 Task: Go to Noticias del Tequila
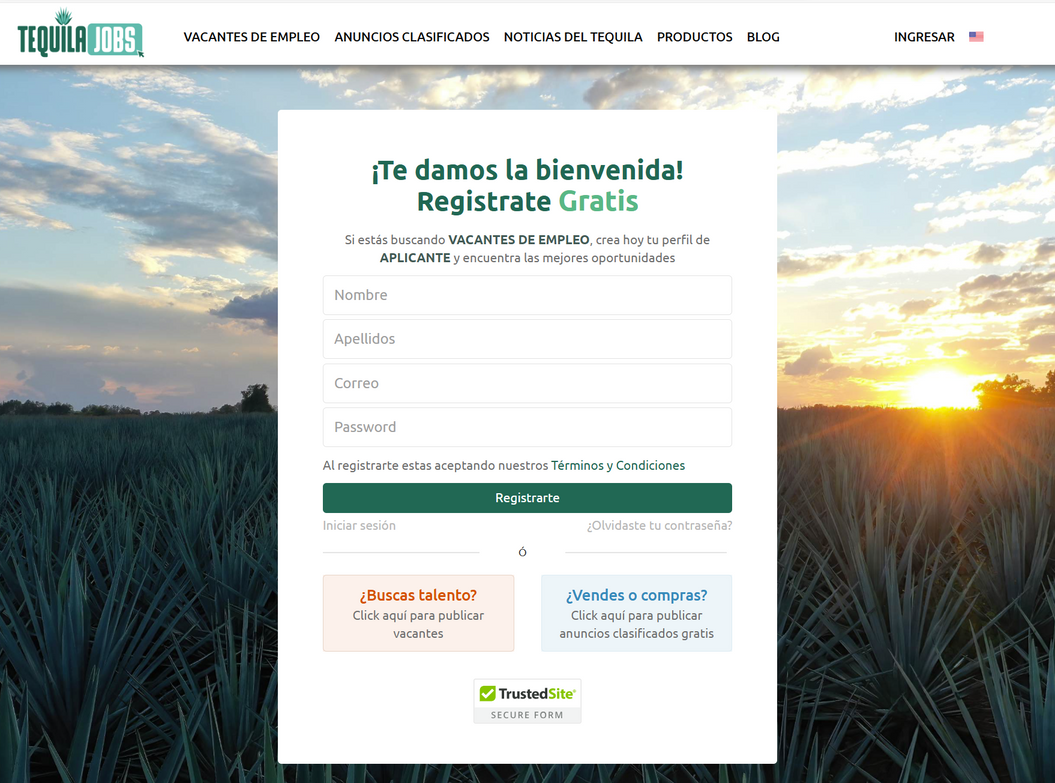(x=573, y=37)
